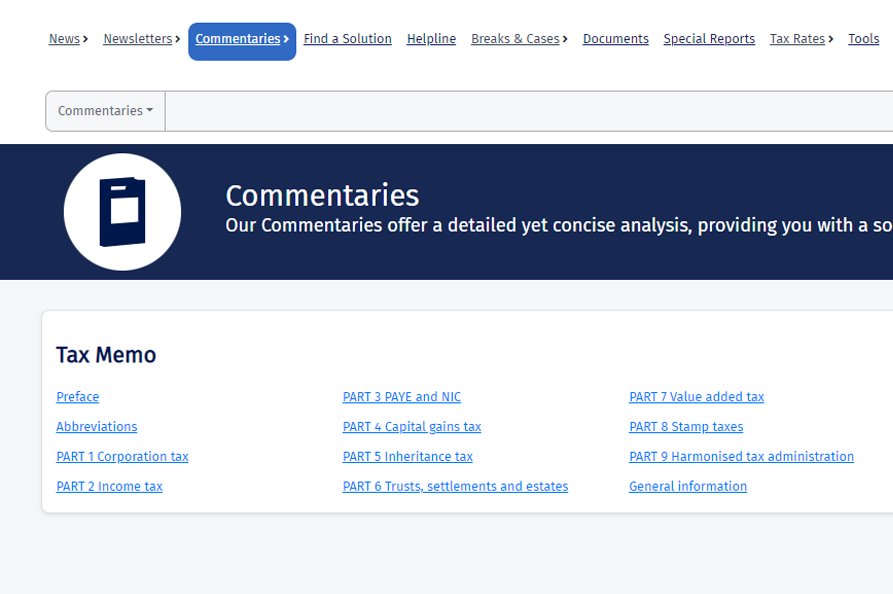
Task: Expand the Tax Rates menu
Action: [800, 39]
